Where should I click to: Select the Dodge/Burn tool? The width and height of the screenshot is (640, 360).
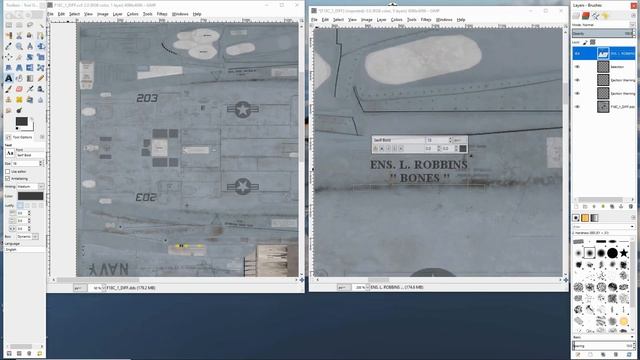point(19,110)
